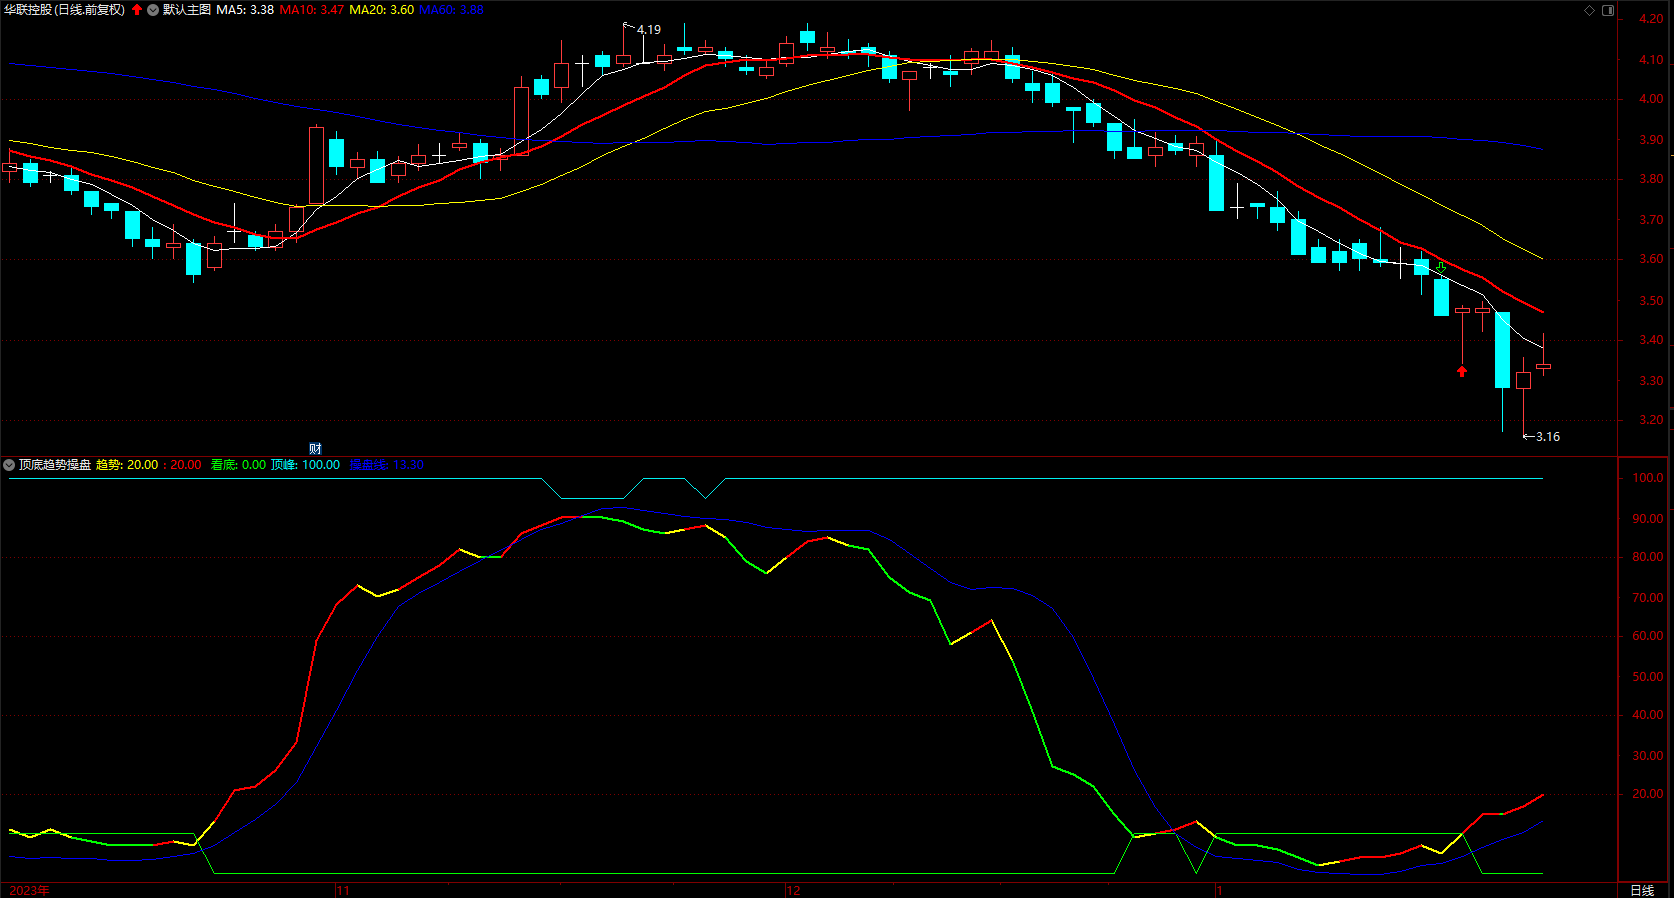
Task: Click the MA10: 3.47 indicator value
Action: point(312,10)
